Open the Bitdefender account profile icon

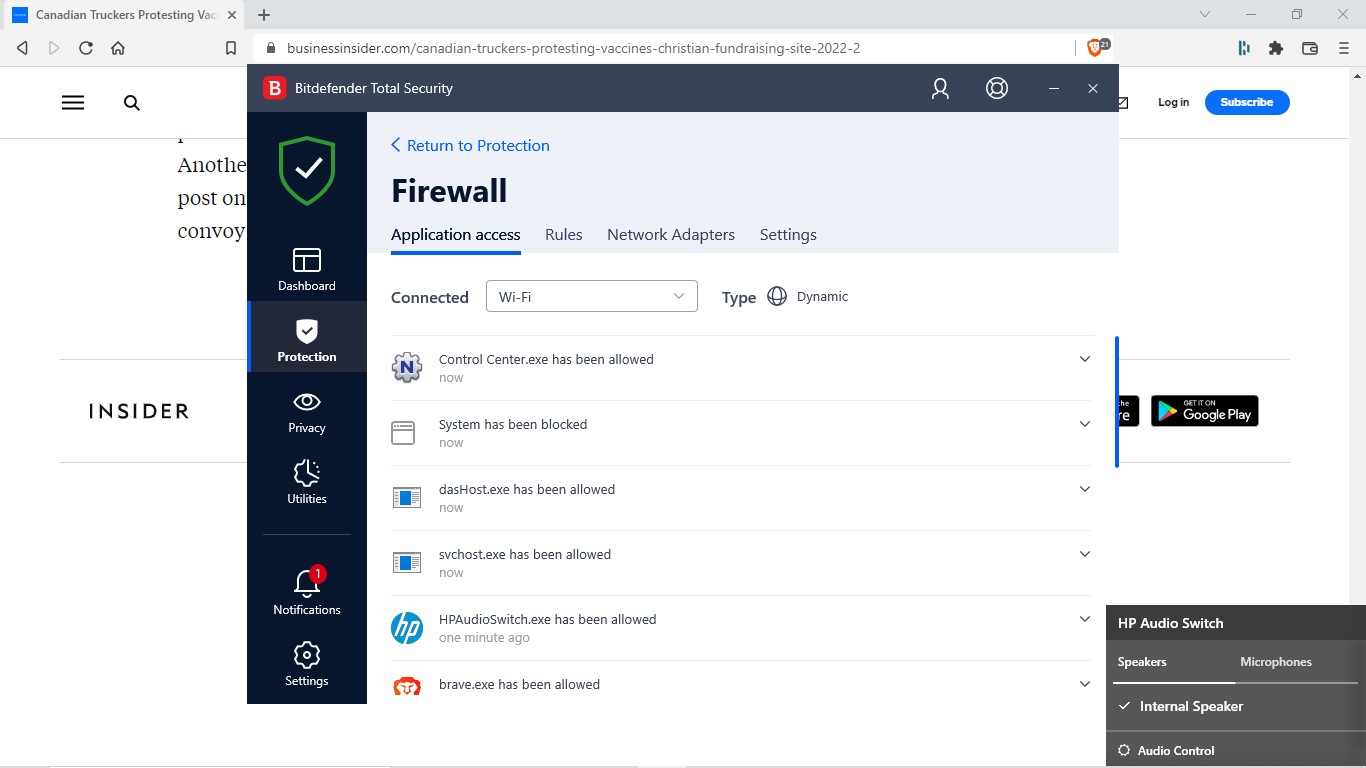939,88
